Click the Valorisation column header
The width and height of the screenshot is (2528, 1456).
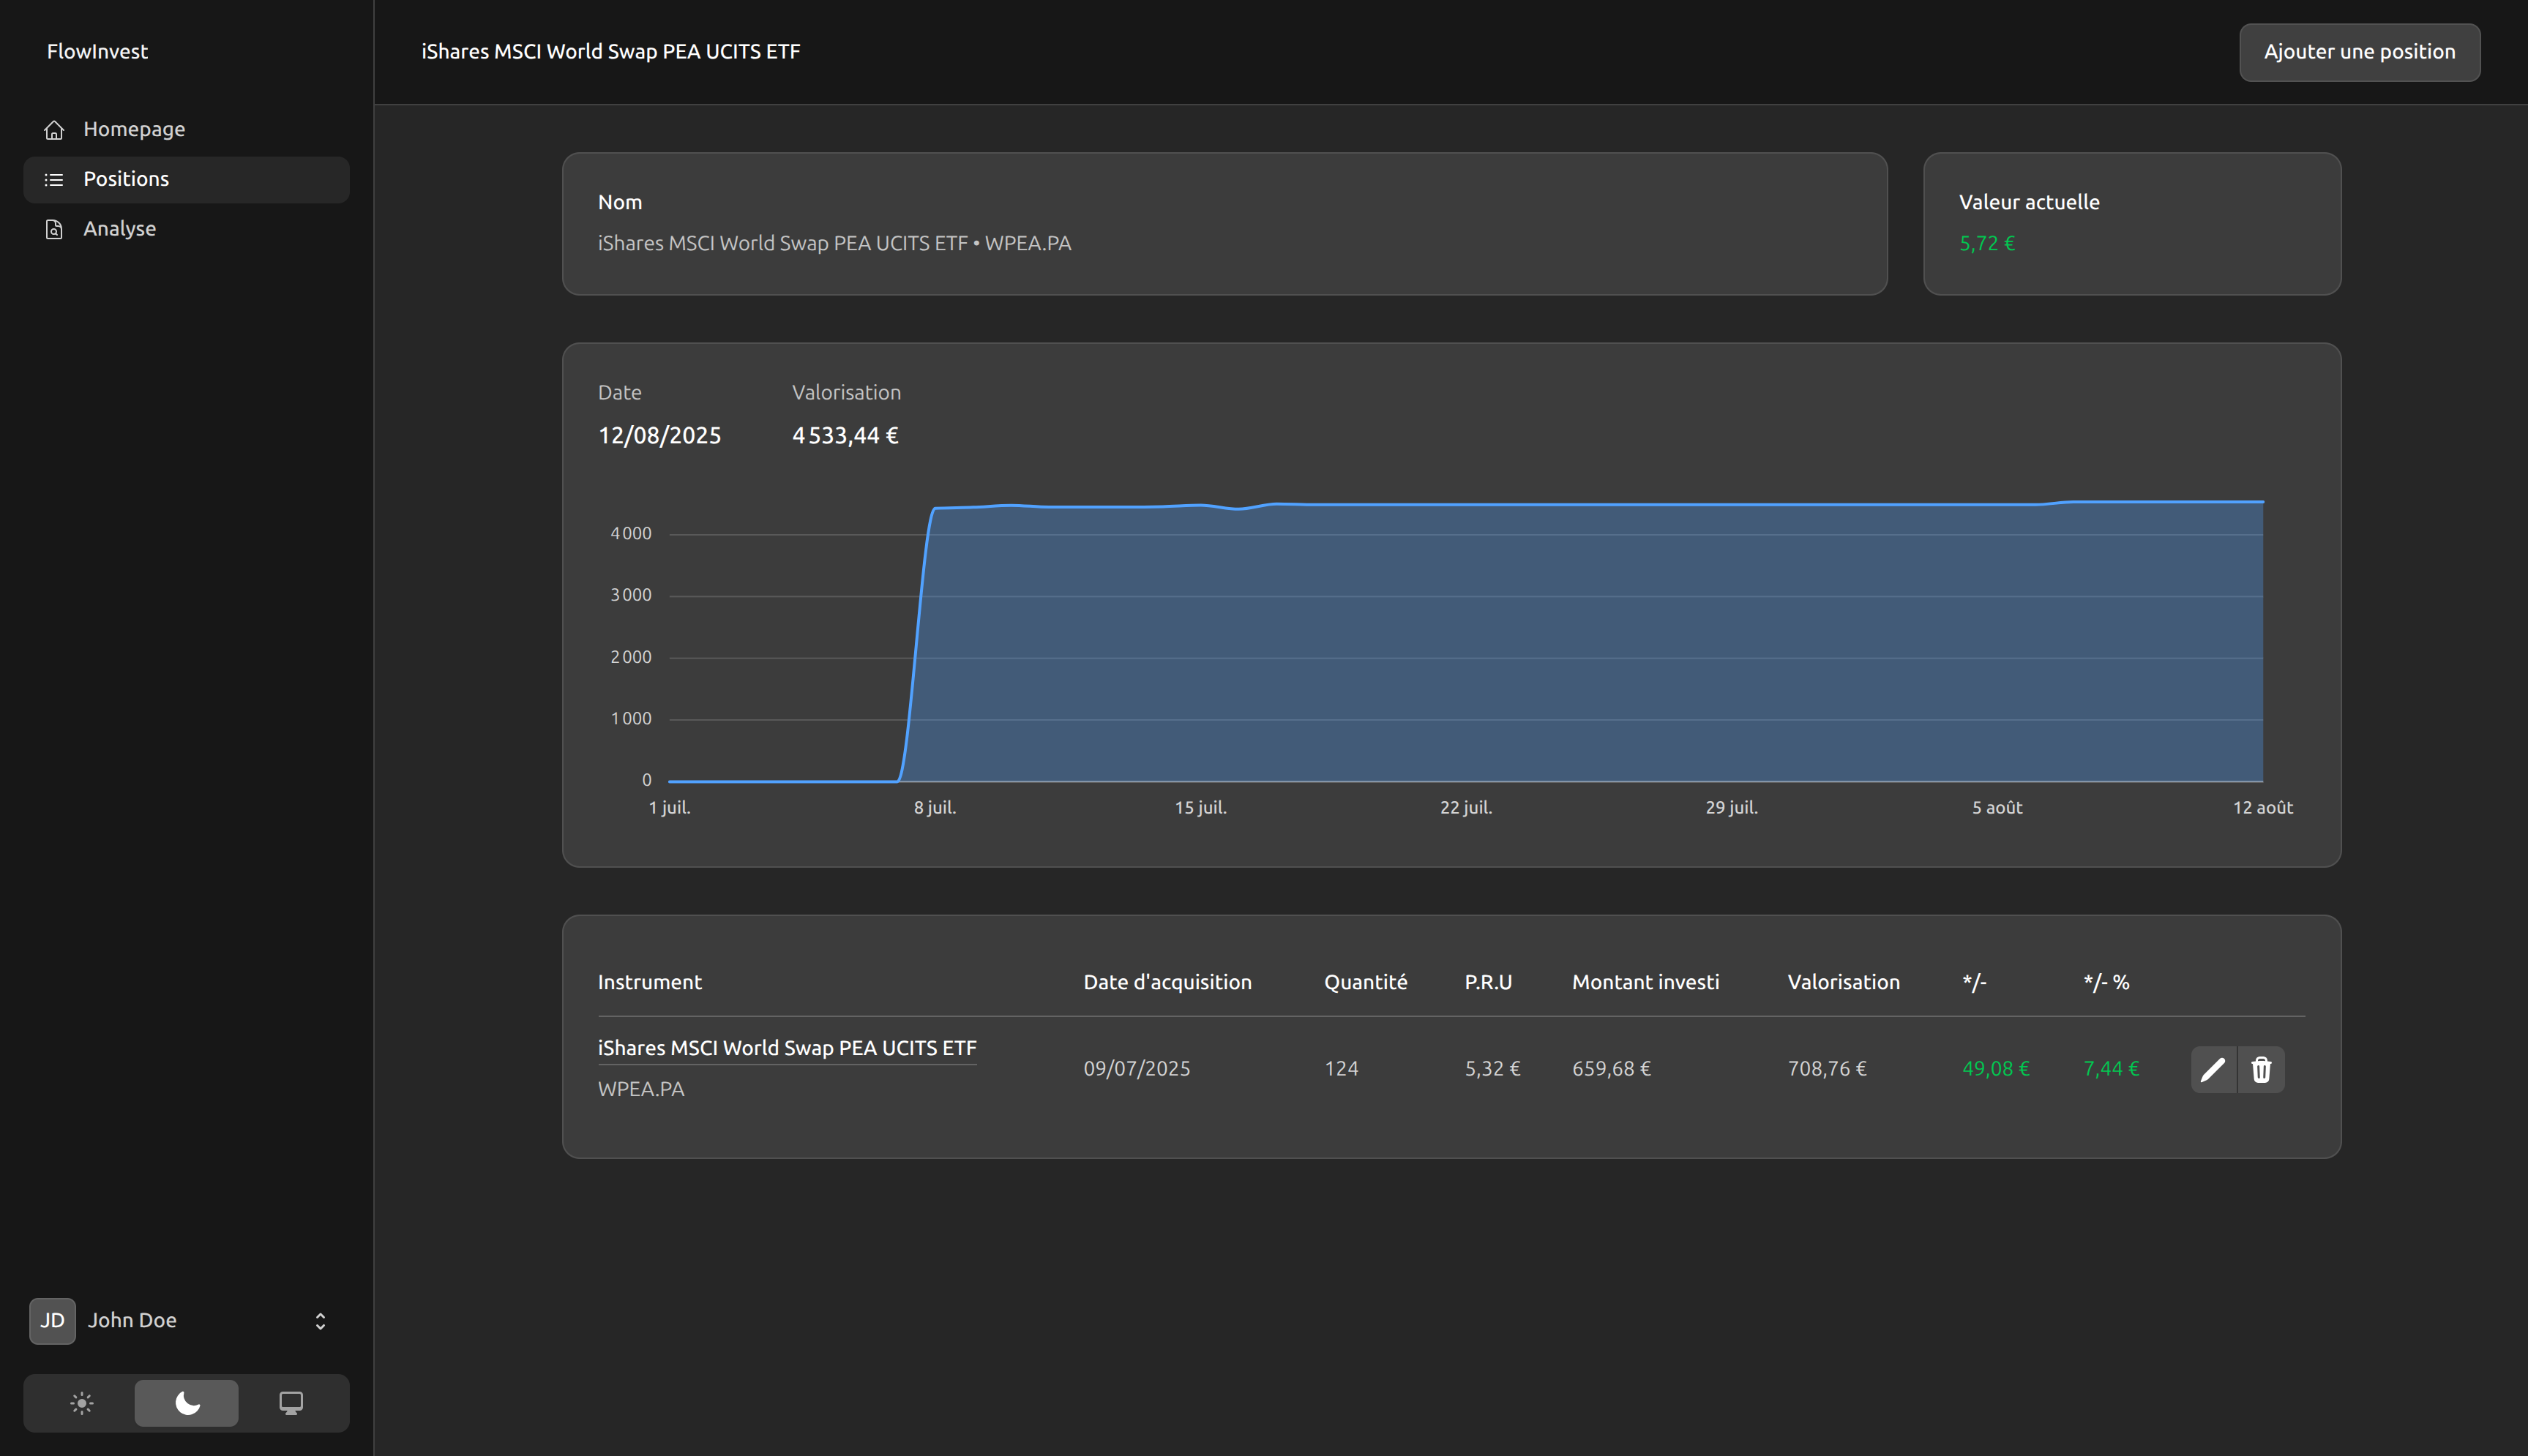click(x=1842, y=982)
